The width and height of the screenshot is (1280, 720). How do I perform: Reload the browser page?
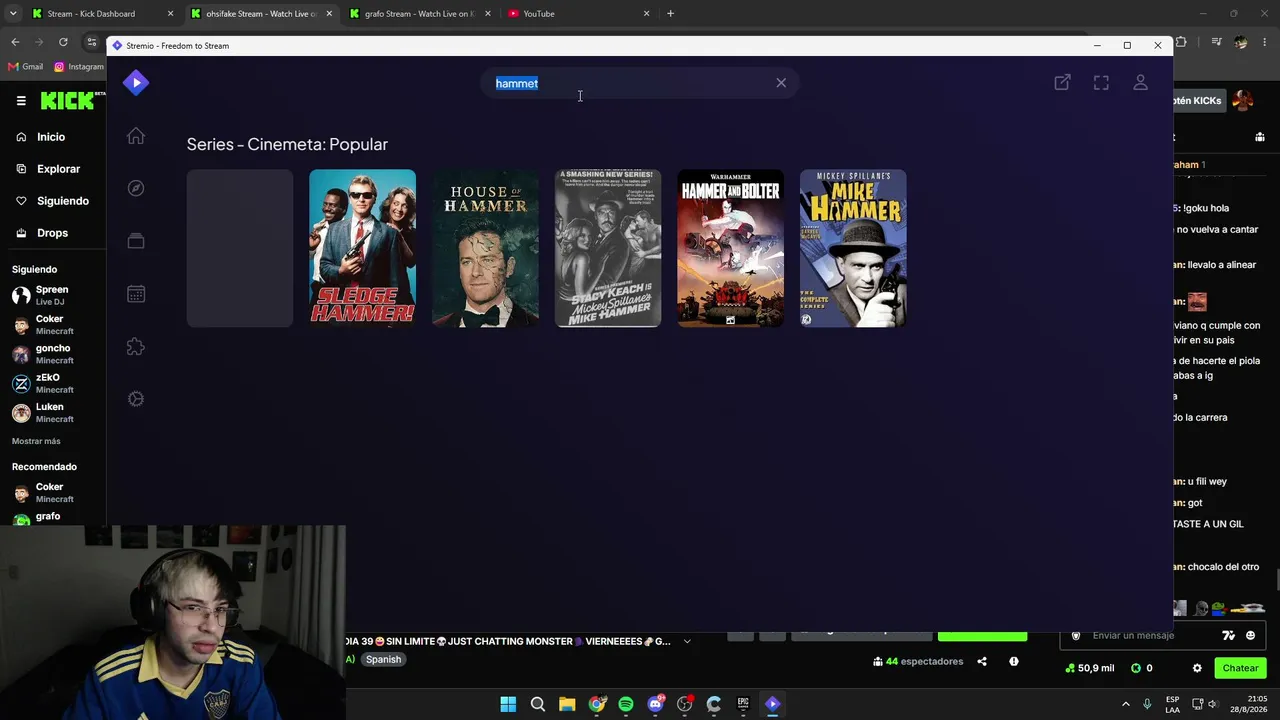(x=63, y=42)
